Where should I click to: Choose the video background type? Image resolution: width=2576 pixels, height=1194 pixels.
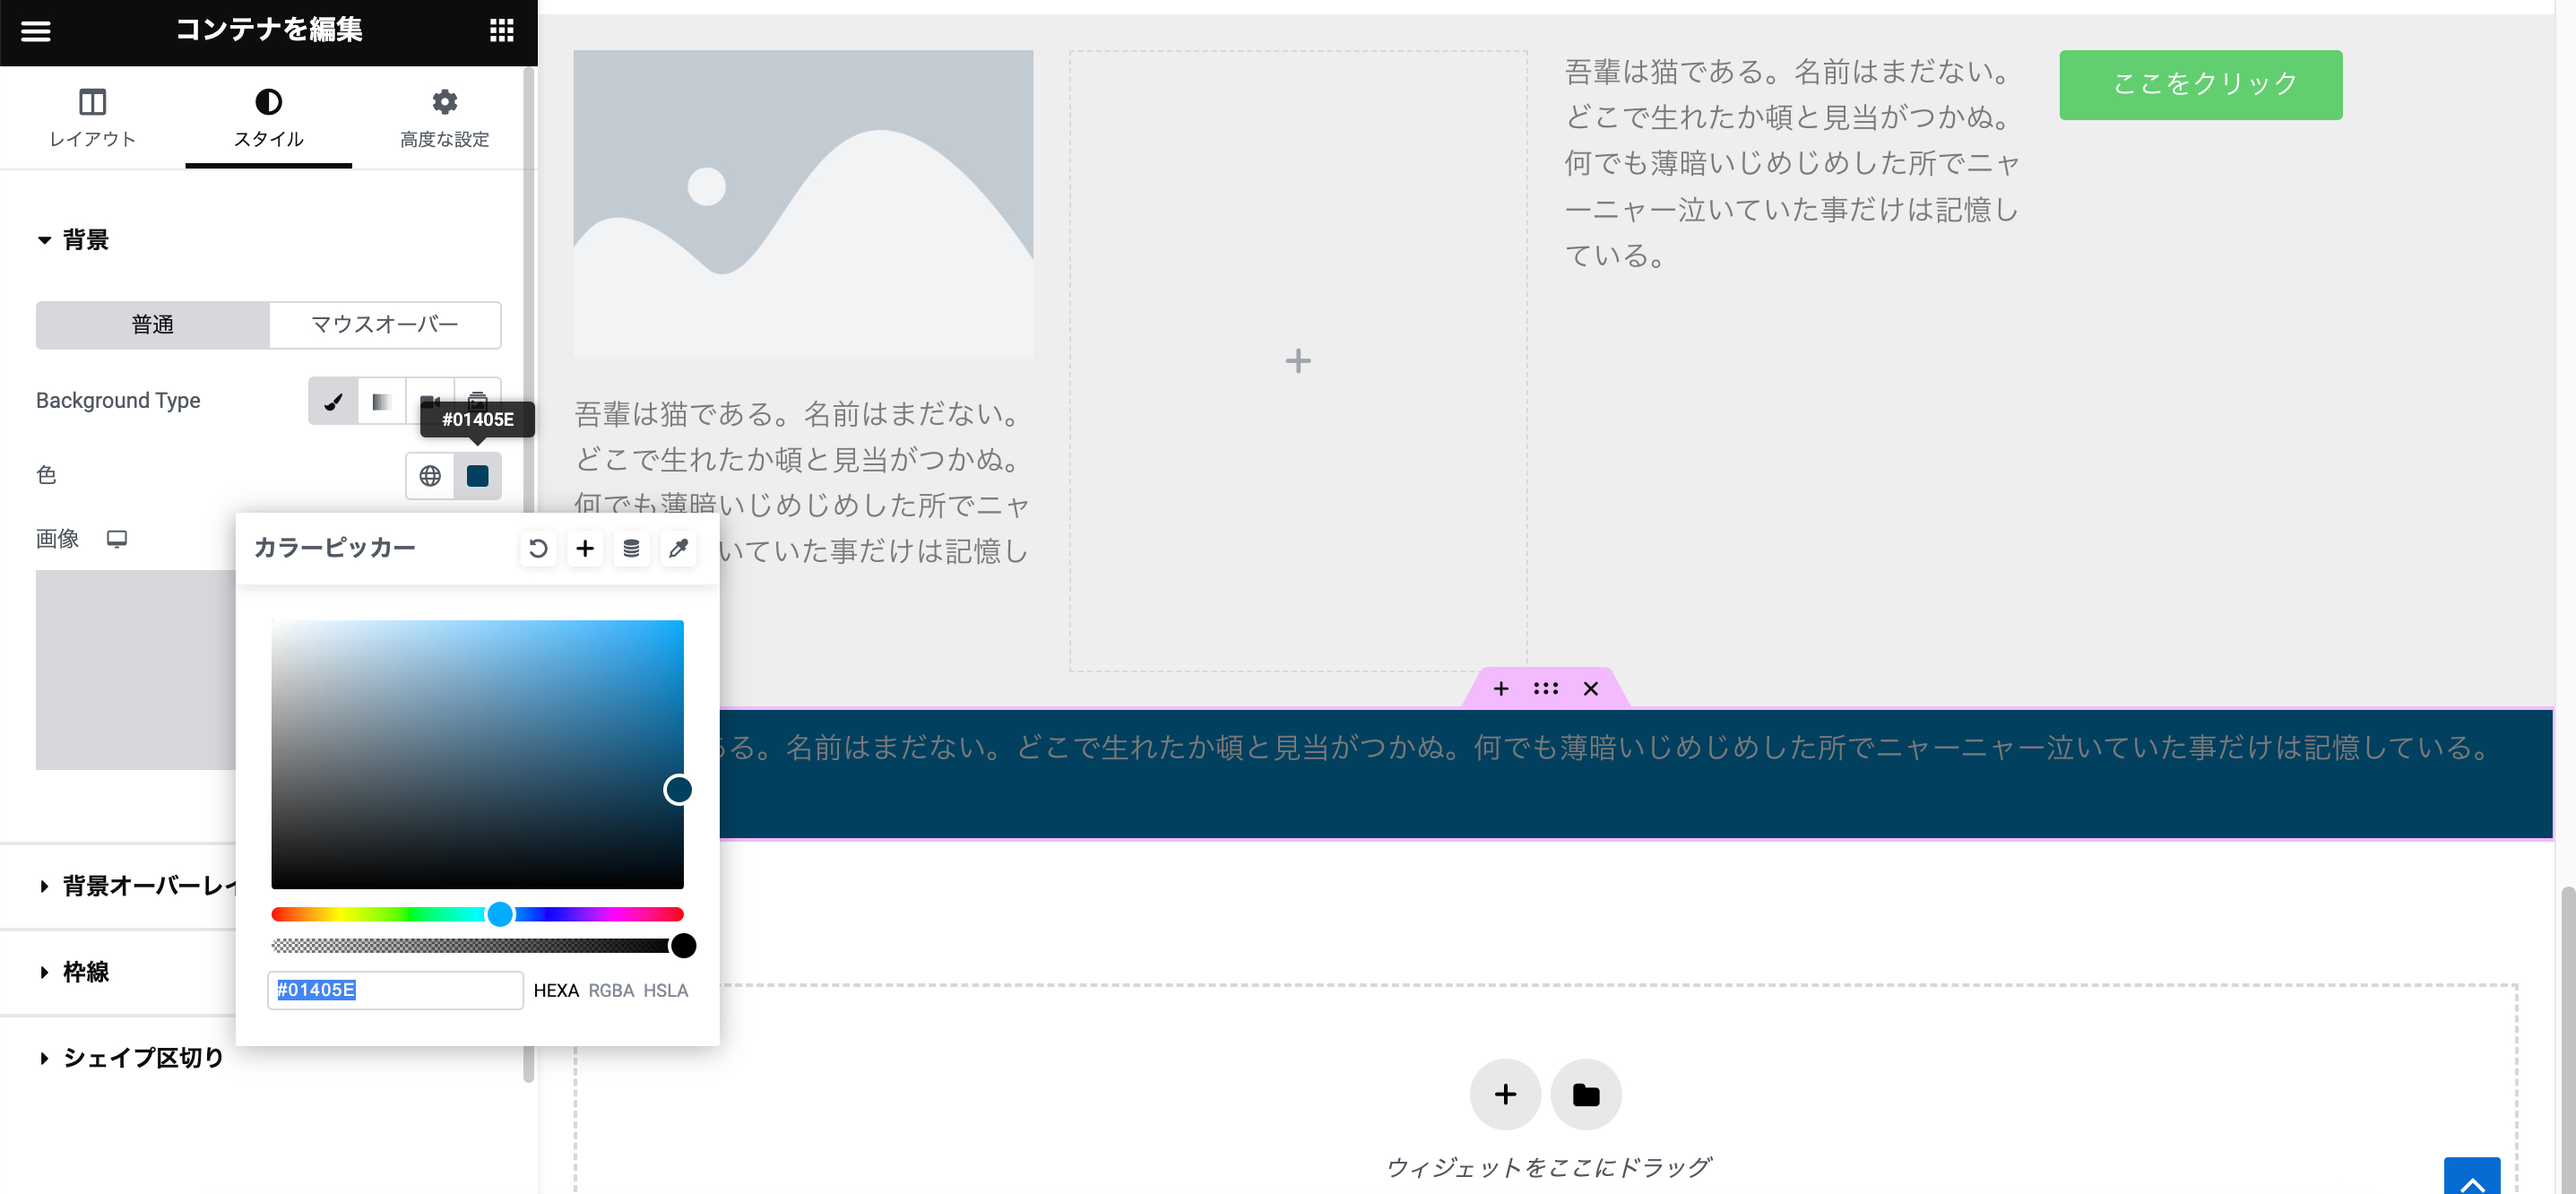[429, 400]
